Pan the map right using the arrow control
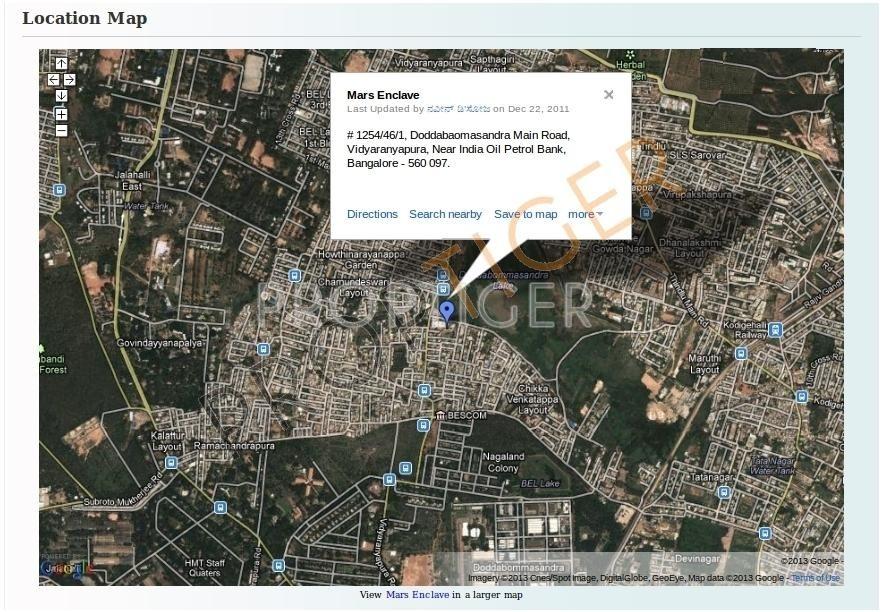This screenshot has width=890, height=612. coord(69,80)
